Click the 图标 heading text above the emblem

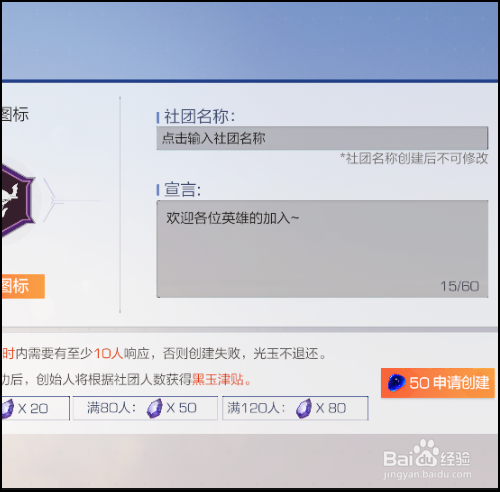pyautogui.click(x=15, y=114)
